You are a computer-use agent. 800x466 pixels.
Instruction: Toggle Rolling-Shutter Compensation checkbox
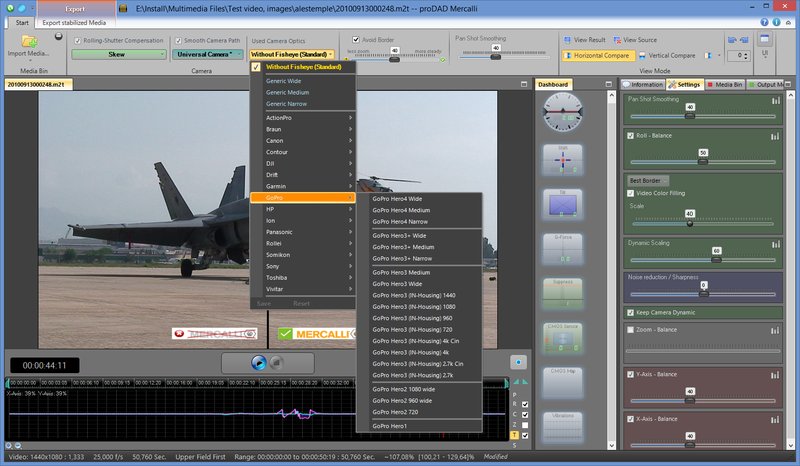pyautogui.click(x=78, y=40)
